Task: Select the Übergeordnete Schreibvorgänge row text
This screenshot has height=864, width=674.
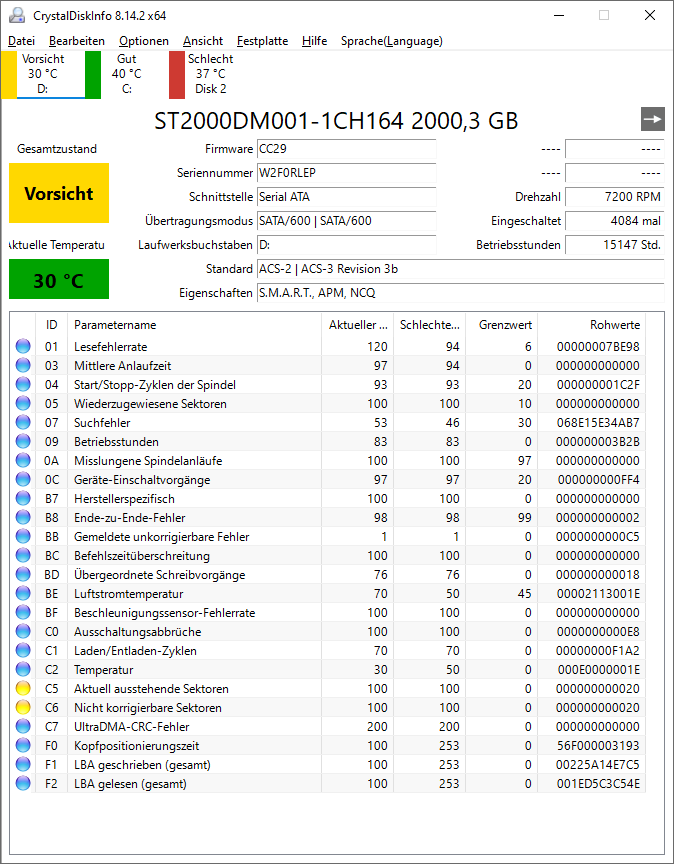Action: [159, 575]
